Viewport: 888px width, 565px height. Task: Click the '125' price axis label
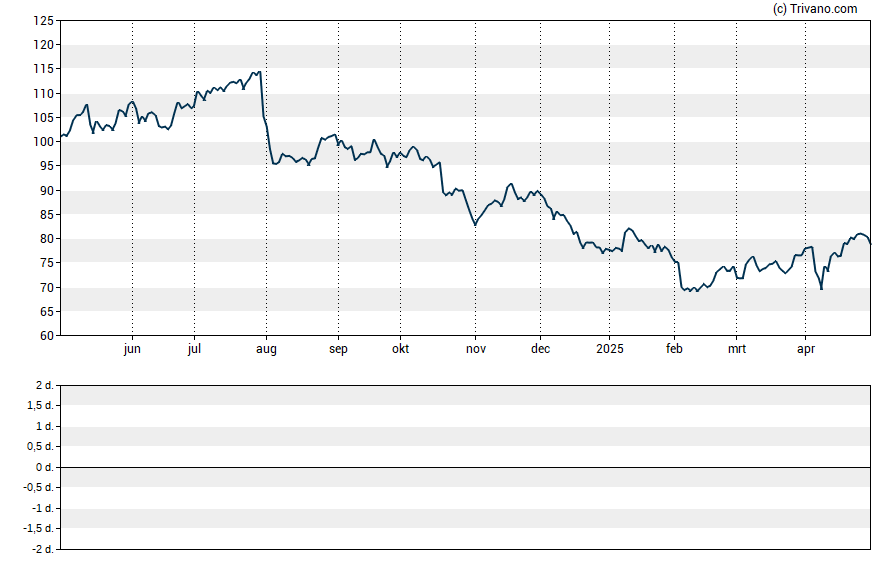tap(44, 21)
